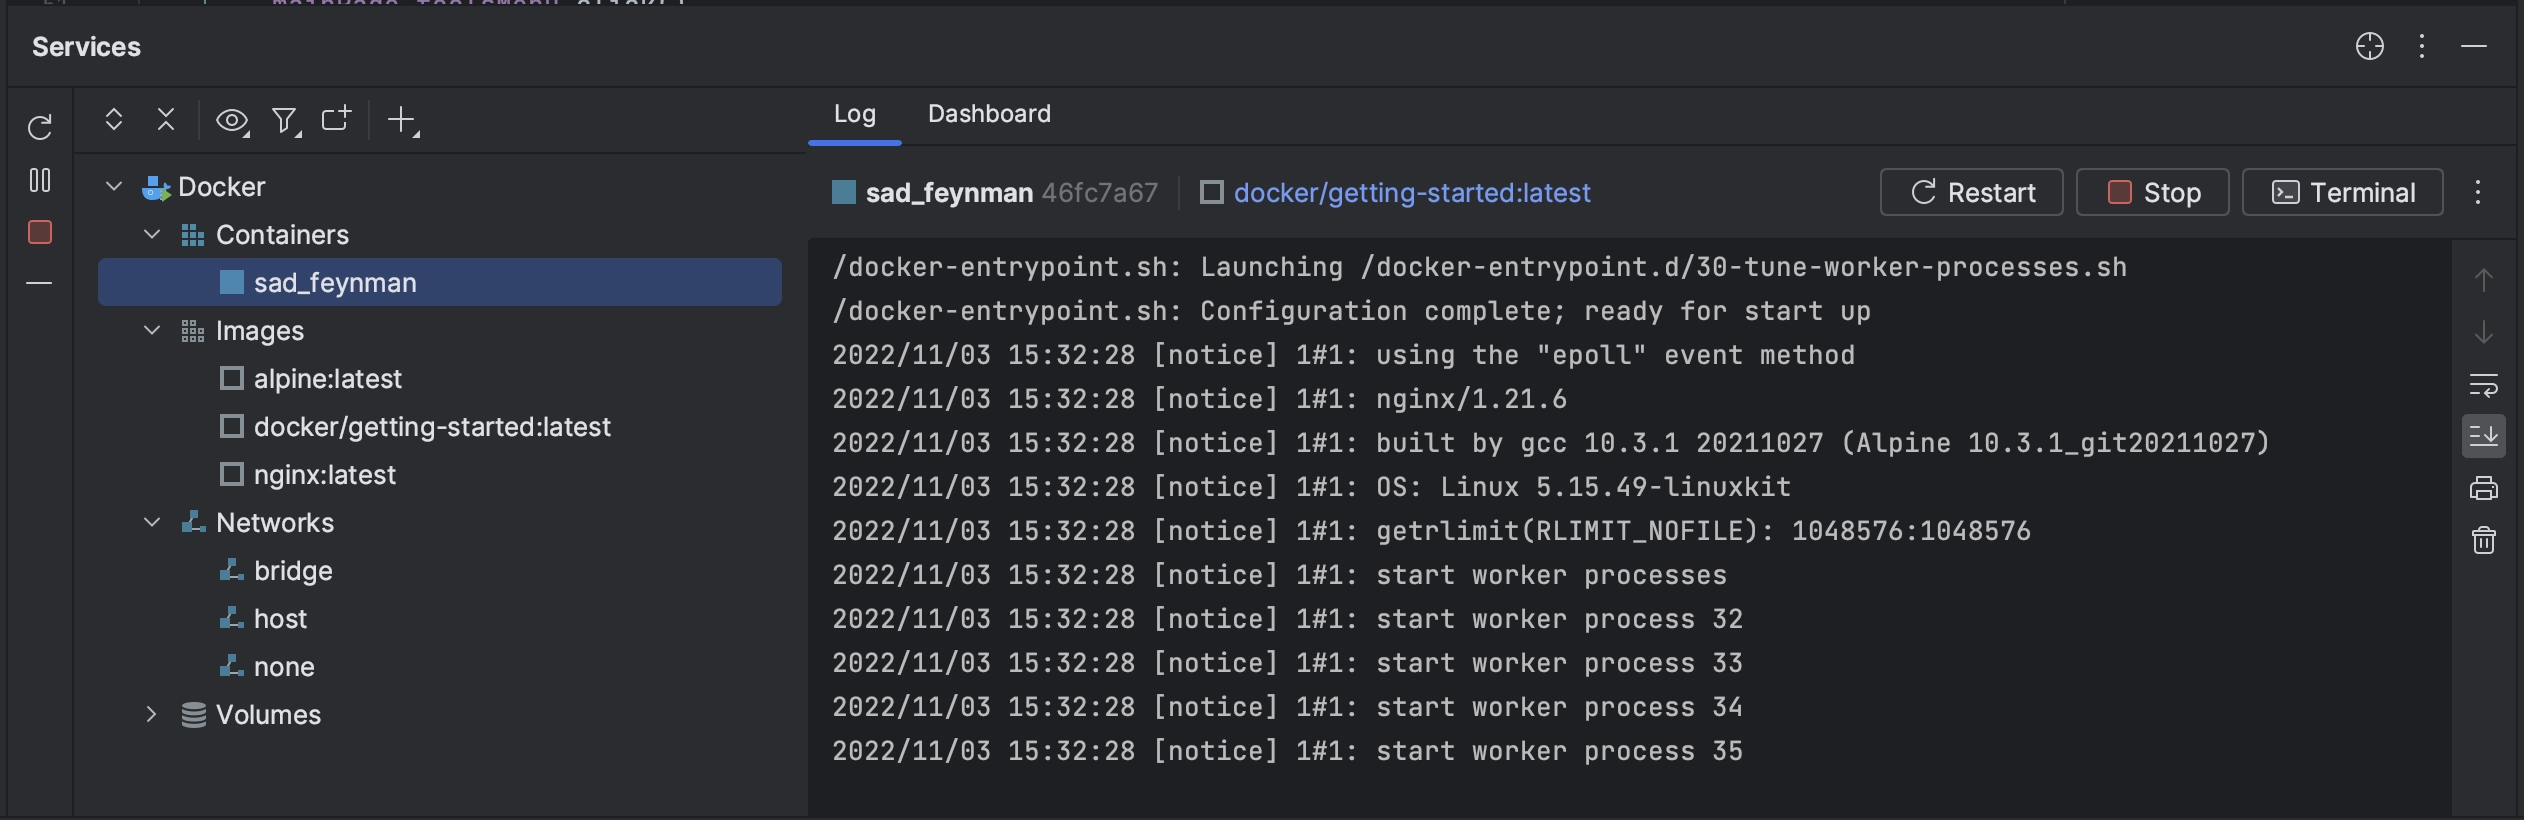Stop the container with Stop button

click(2152, 192)
